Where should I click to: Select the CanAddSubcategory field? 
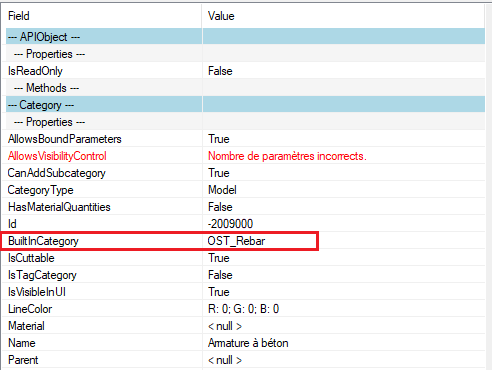(57, 173)
